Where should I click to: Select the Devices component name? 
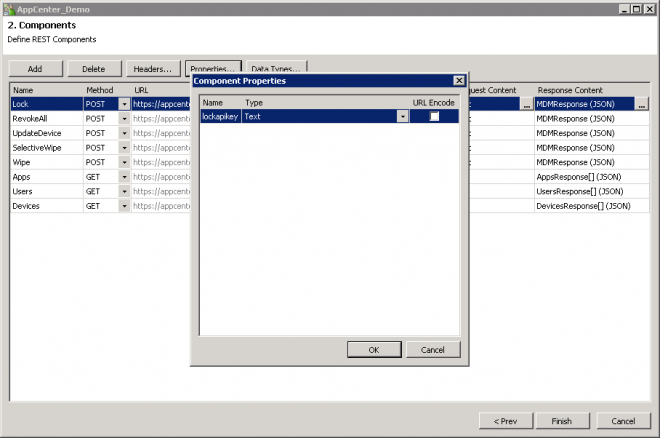tap(47, 206)
